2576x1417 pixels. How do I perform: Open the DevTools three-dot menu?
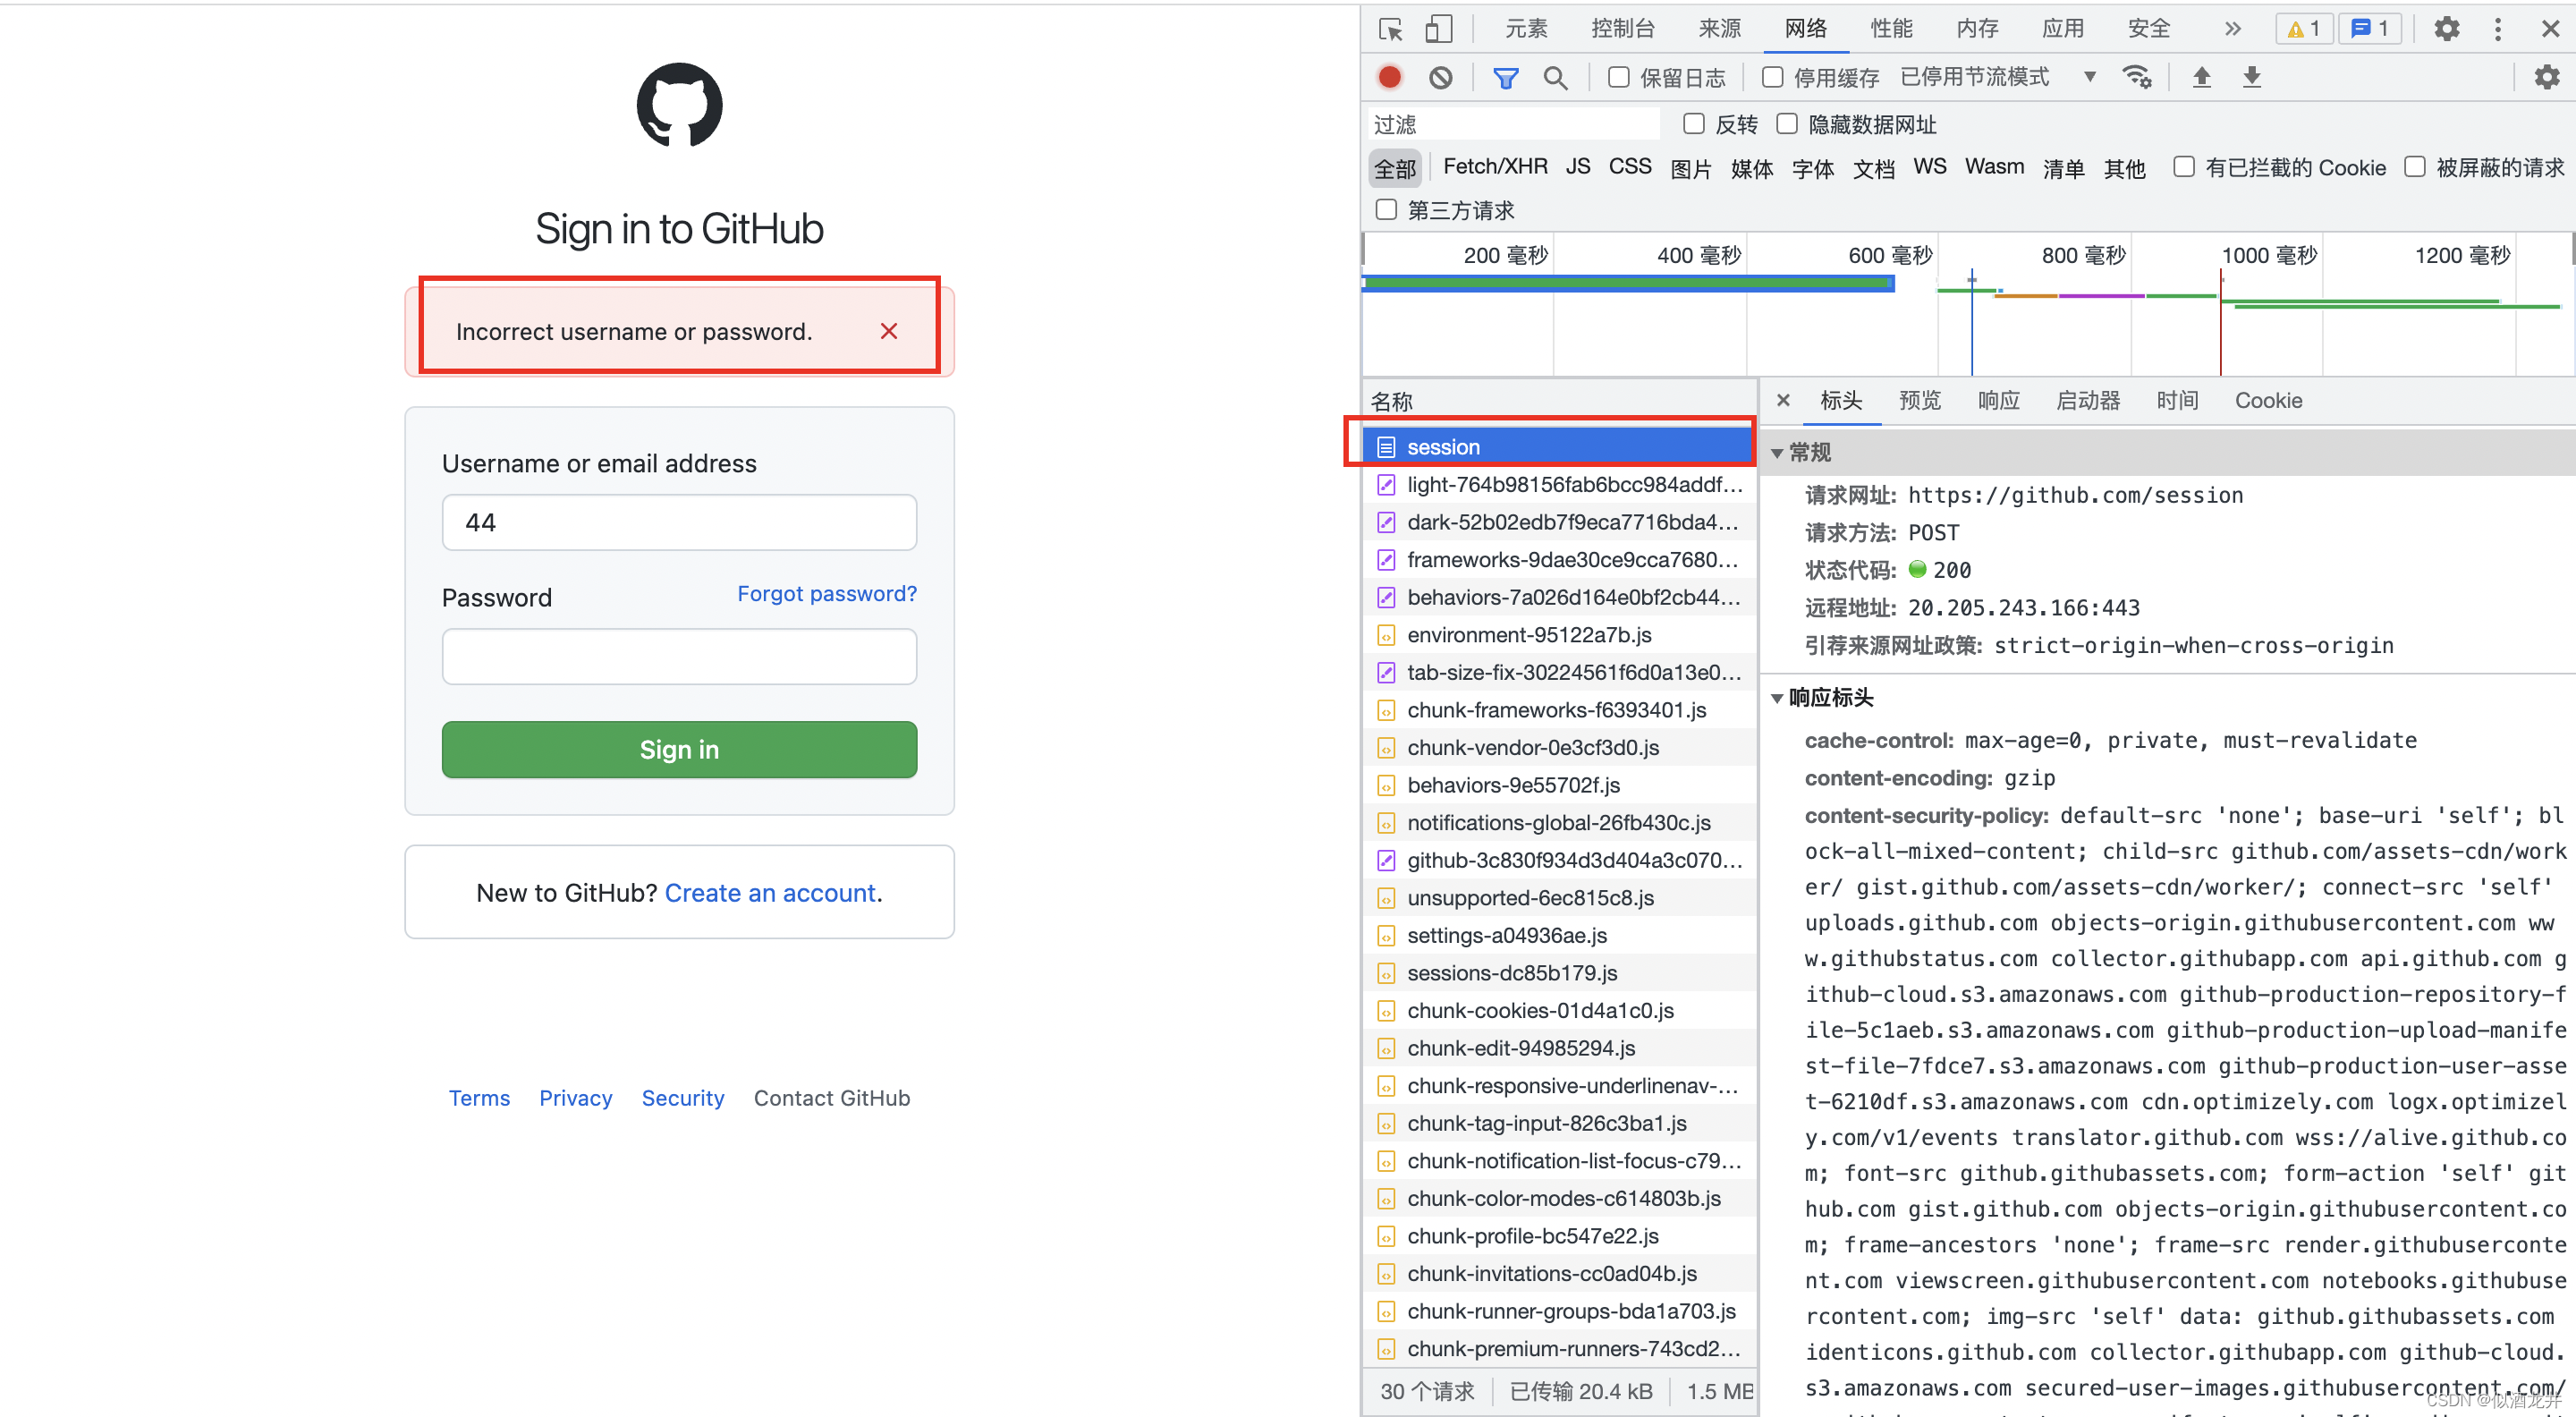(2497, 29)
